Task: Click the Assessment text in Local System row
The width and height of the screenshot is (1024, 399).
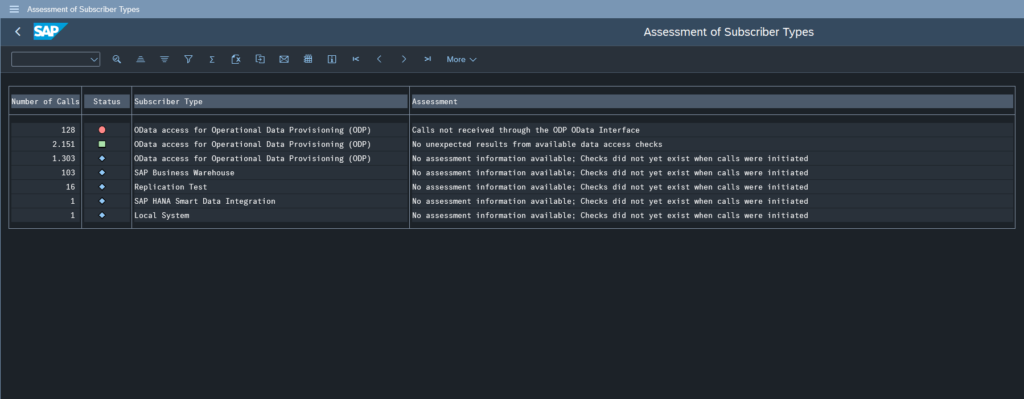Action: tap(610, 215)
